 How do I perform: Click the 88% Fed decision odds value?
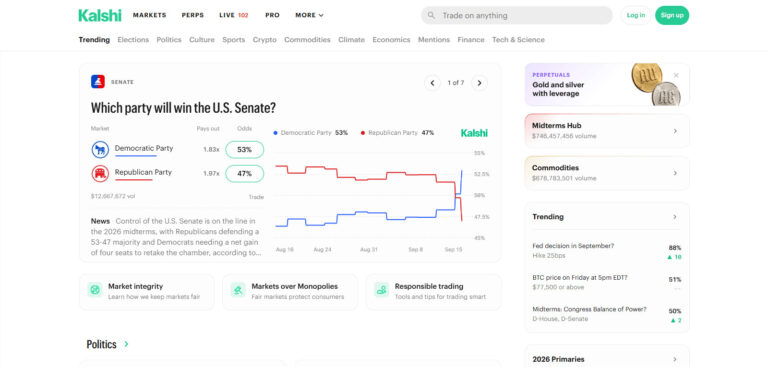[x=674, y=247]
